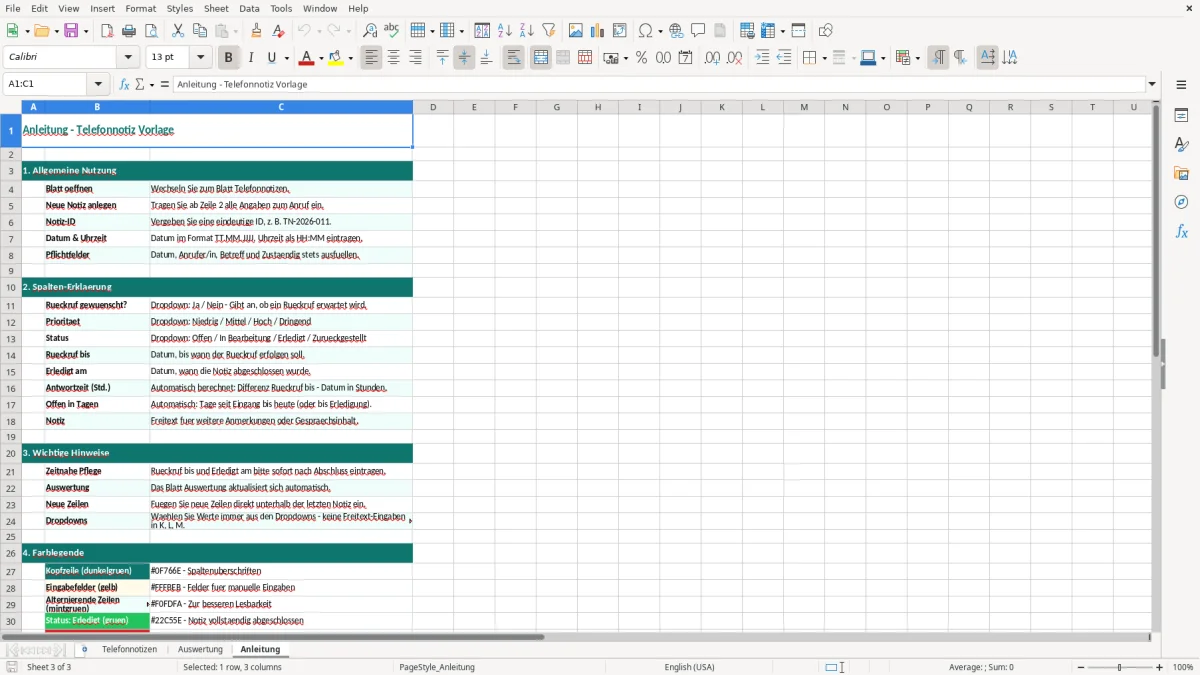The image size is (1200, 675).
Task: Open the Font Color dropdown arrow
Action: [x=321, y=58]
